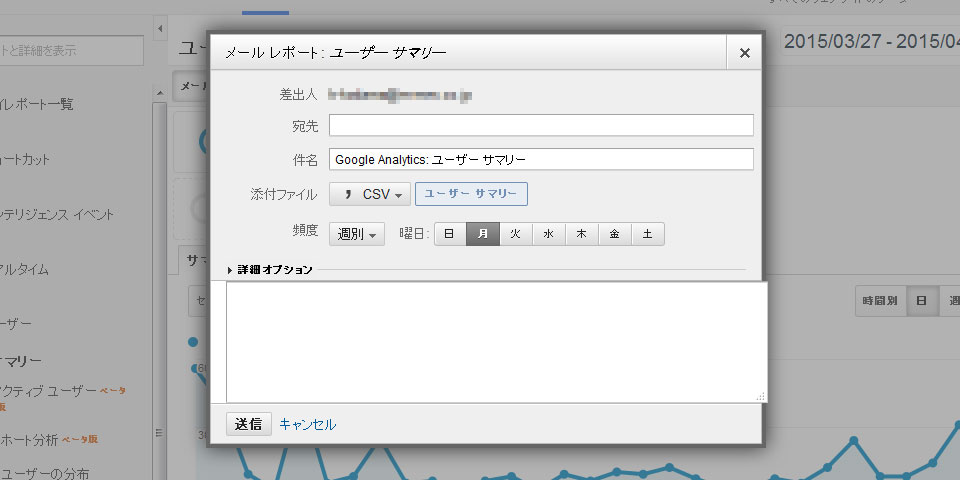Select 金 (Friday) day of week

[615, 234]
